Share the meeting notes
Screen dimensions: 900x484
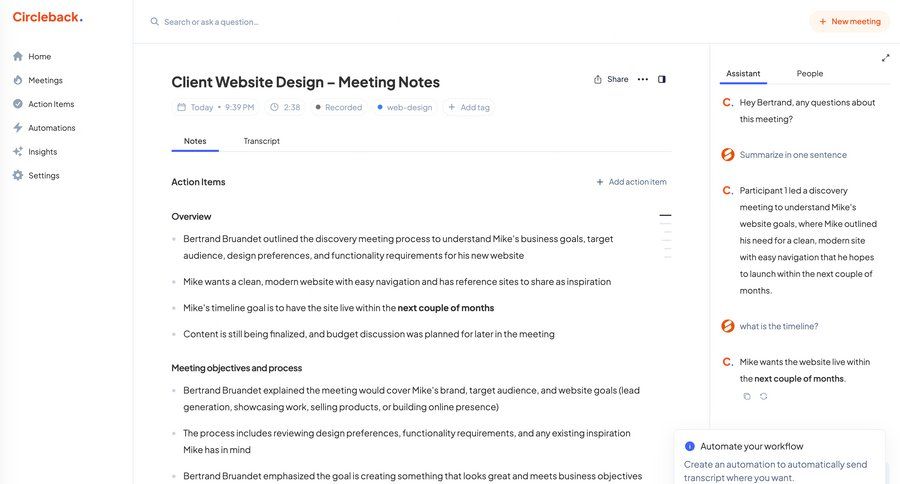[x=611, y=79]
